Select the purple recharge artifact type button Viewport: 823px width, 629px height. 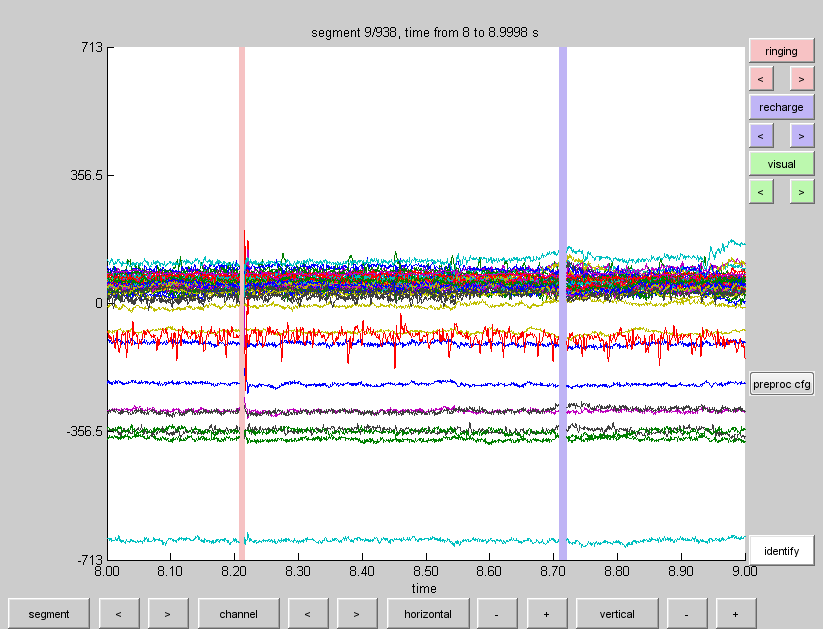point(781,107)
